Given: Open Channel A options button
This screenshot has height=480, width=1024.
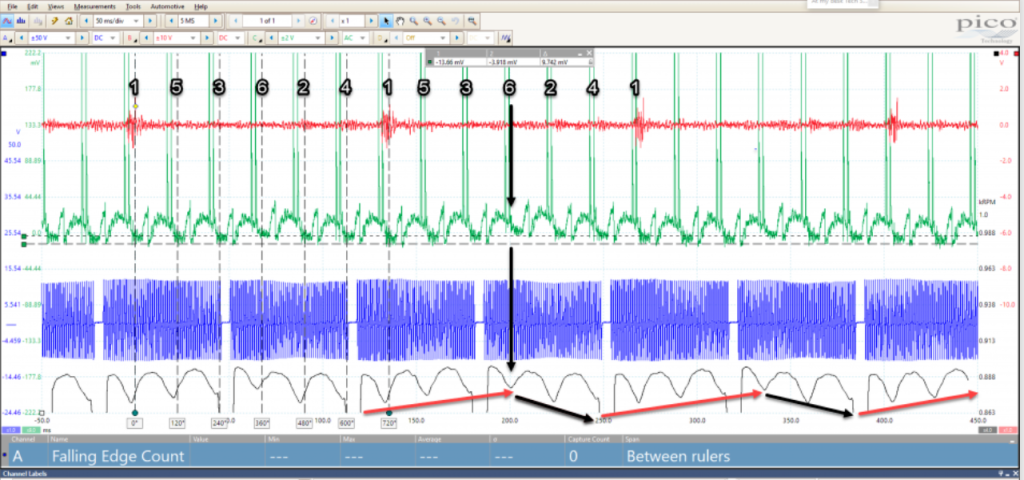Looking at the screenshot, I should [6, 38].
